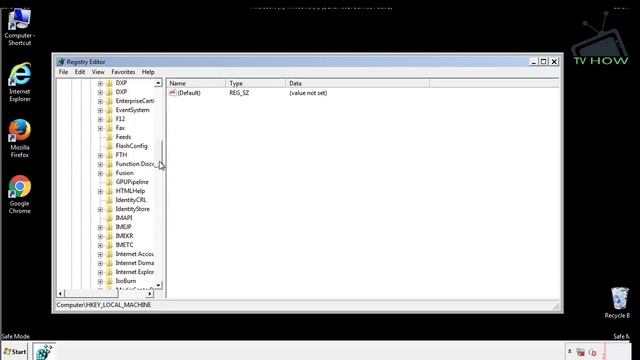Image resolution: width=640 pixels, height=360 pixels.
Task: Expand the IMEJP key
Action: click(100, 227)
